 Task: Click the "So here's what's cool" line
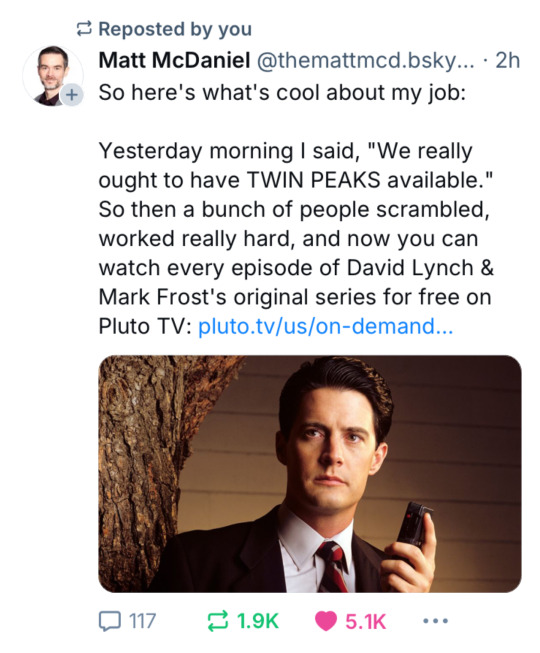pos(282,92)
